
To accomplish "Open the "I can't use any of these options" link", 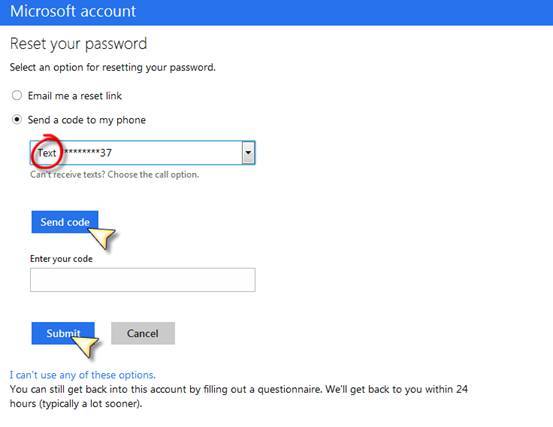I will pos(83,375).
